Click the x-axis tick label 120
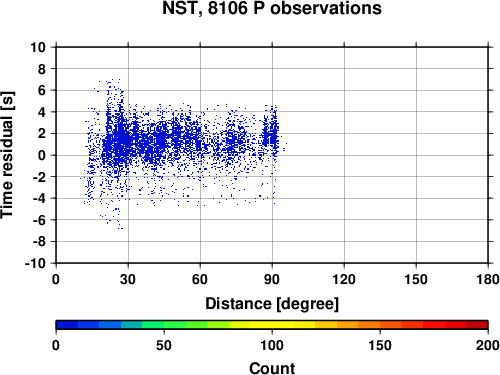 click(344, 279)
